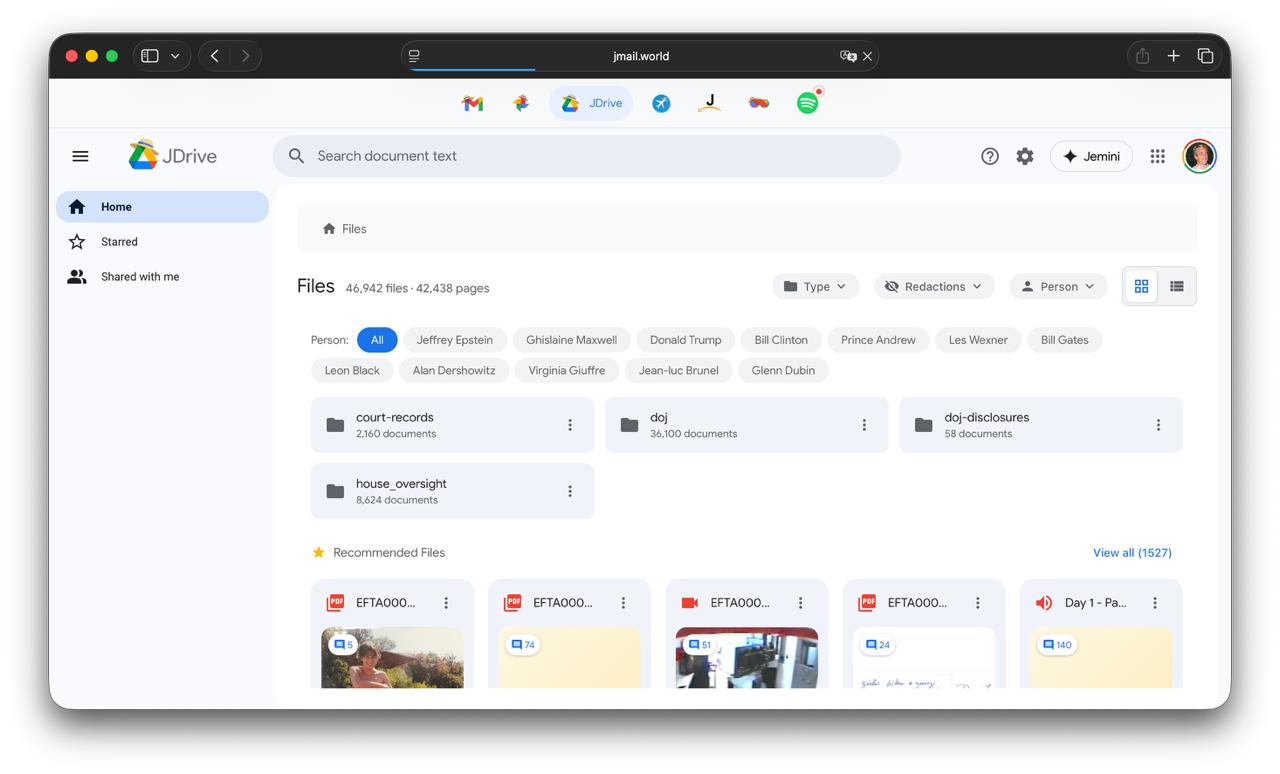The height and width of the screenshot is (774, 1280).
Task: Open settings gear in JDrive header
Action: (x=1025, y=156)
